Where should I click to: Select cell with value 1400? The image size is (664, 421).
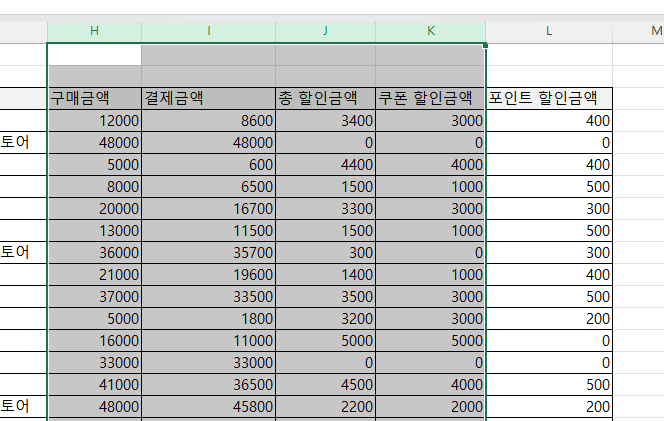(x=325, y=275)
